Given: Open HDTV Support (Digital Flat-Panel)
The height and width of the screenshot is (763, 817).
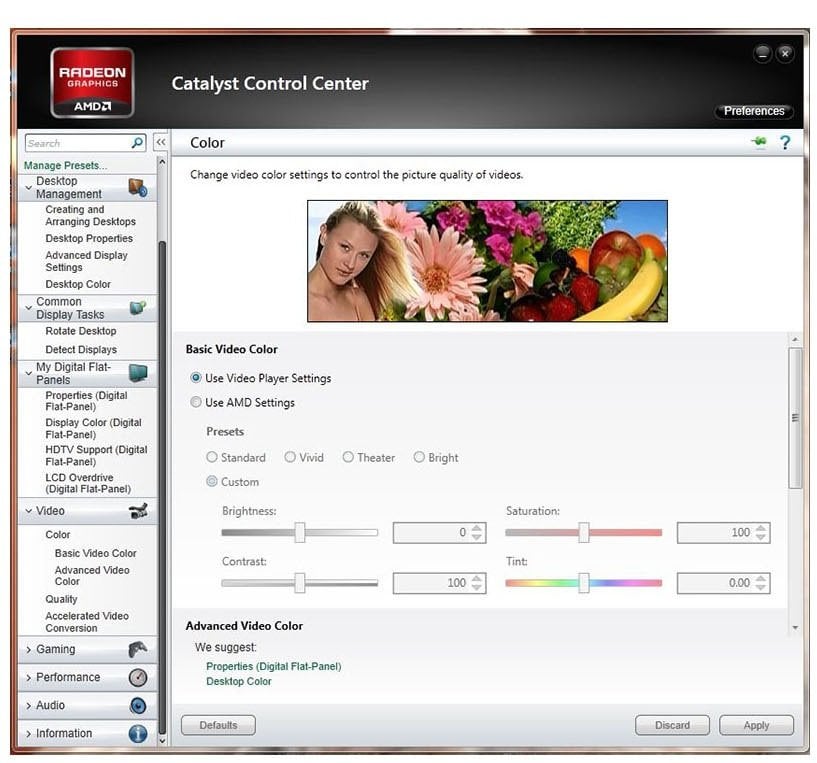Looking at the screenshot, I should coord(96,455).
